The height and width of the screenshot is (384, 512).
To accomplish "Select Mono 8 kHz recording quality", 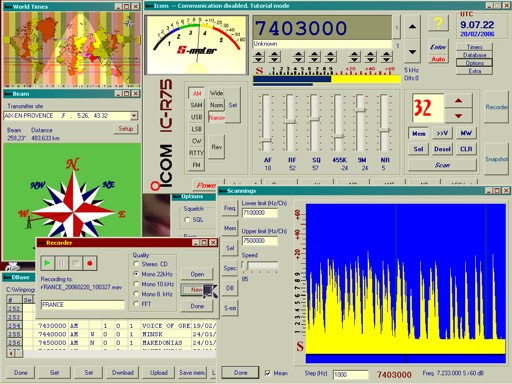I will point(136,294).
